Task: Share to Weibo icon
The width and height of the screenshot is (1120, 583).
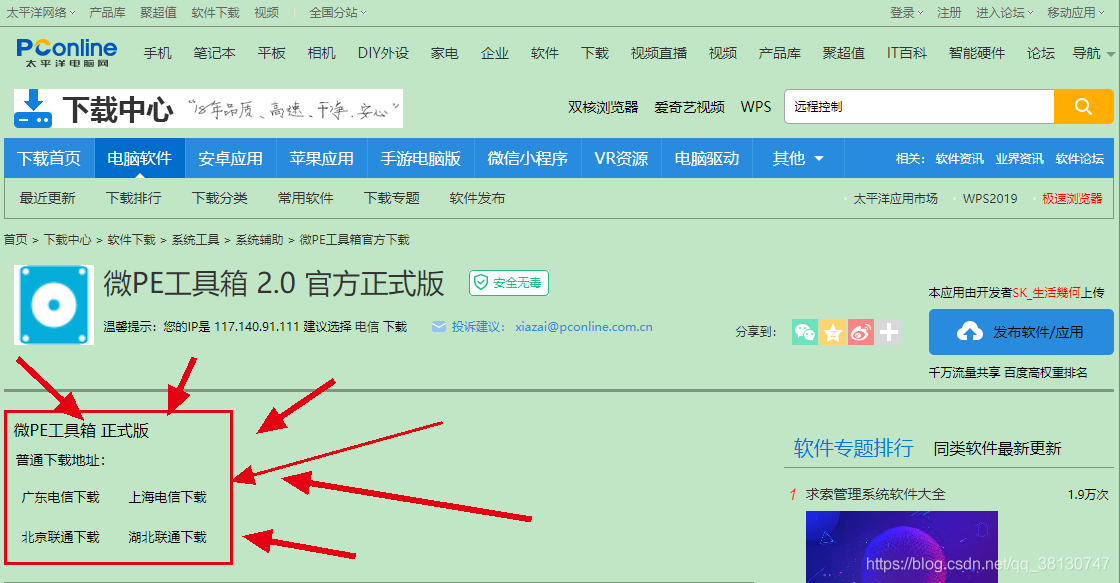Action: (861, 332)
